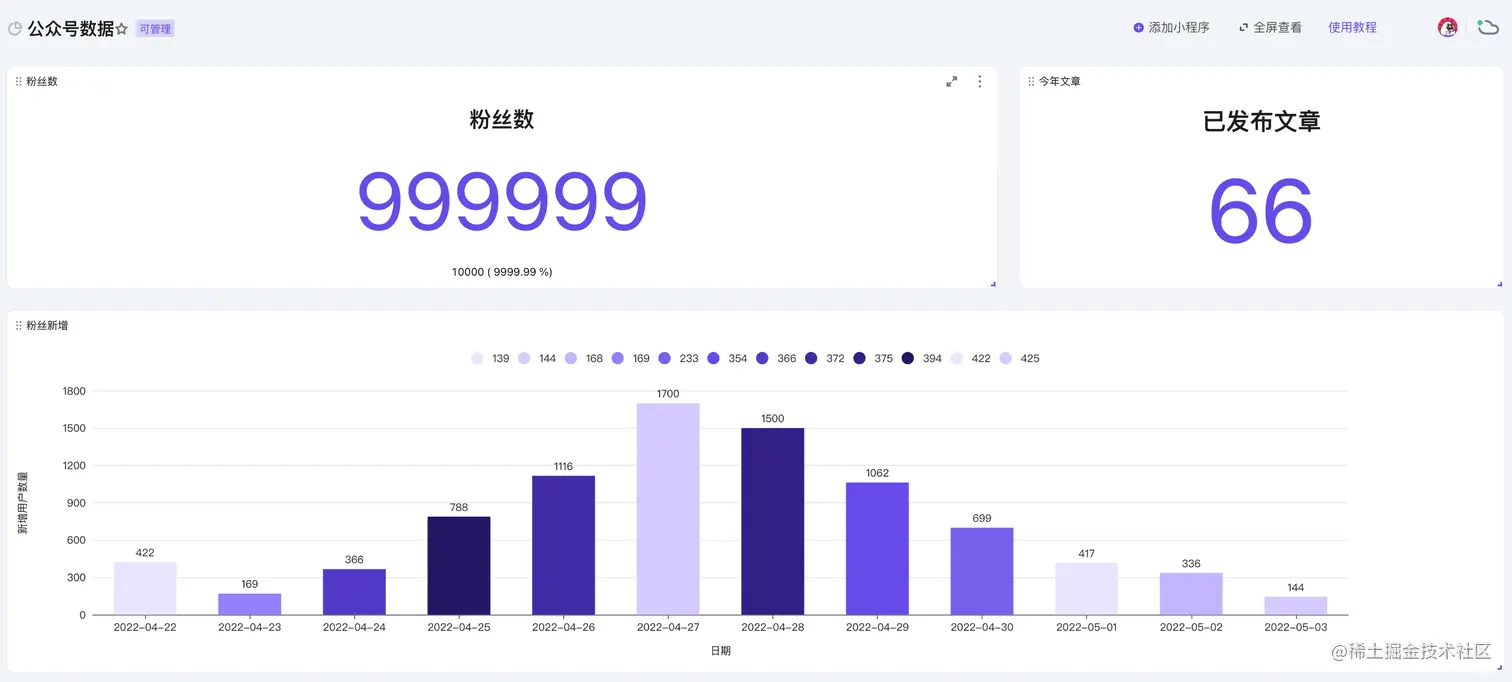Click the 2022-04-30 bar (699)

[x=982, y=571]
